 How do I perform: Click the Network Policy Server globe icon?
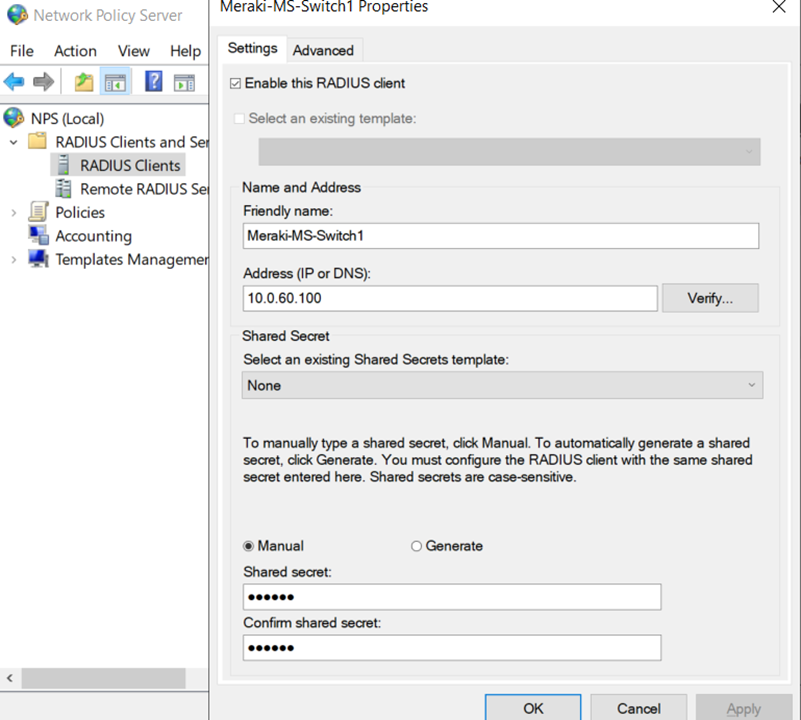17,15
